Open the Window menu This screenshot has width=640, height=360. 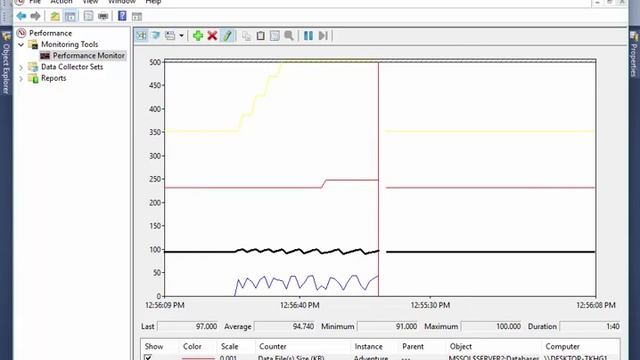[122, 2]
